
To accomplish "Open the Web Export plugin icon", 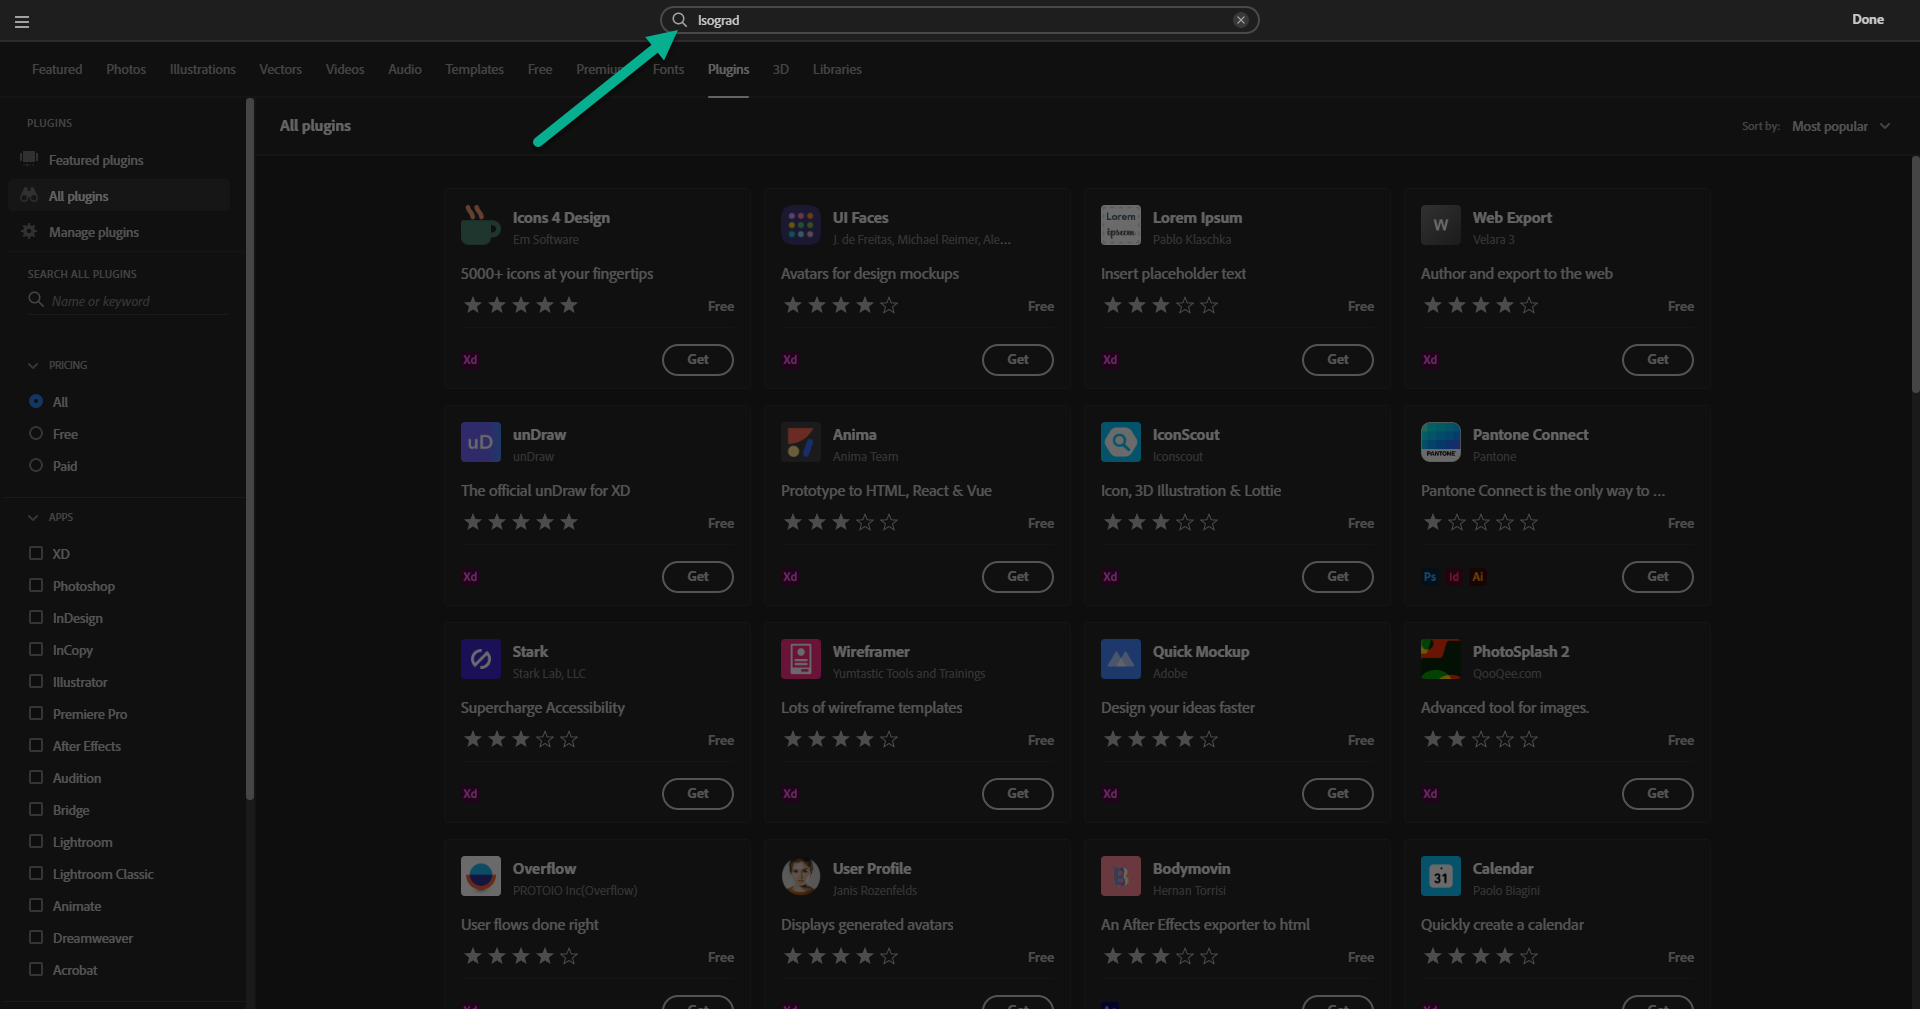I will pyautogui.click(x=1441, y=225).
